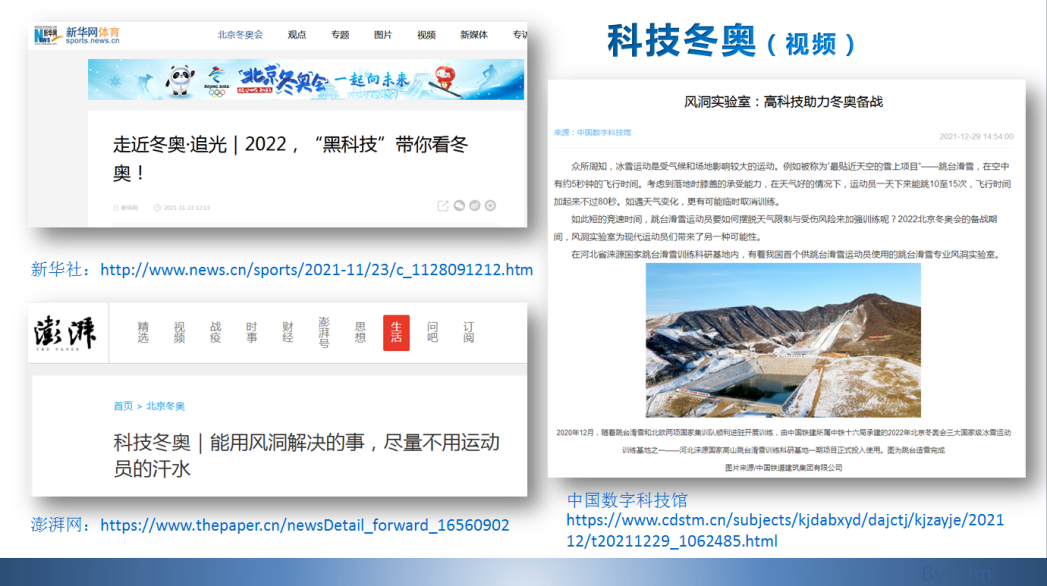Click The Paper 澎湃 logo
Viewport: 1047px width, 586px height.
tap(65, 332)
